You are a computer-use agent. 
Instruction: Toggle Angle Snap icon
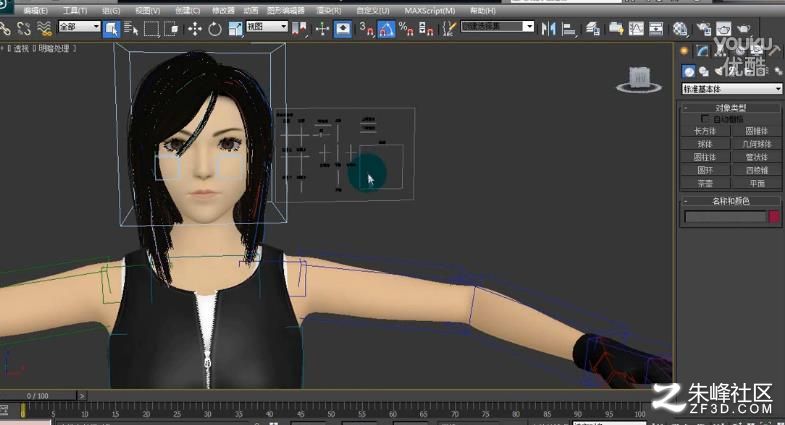click(386, 29)
